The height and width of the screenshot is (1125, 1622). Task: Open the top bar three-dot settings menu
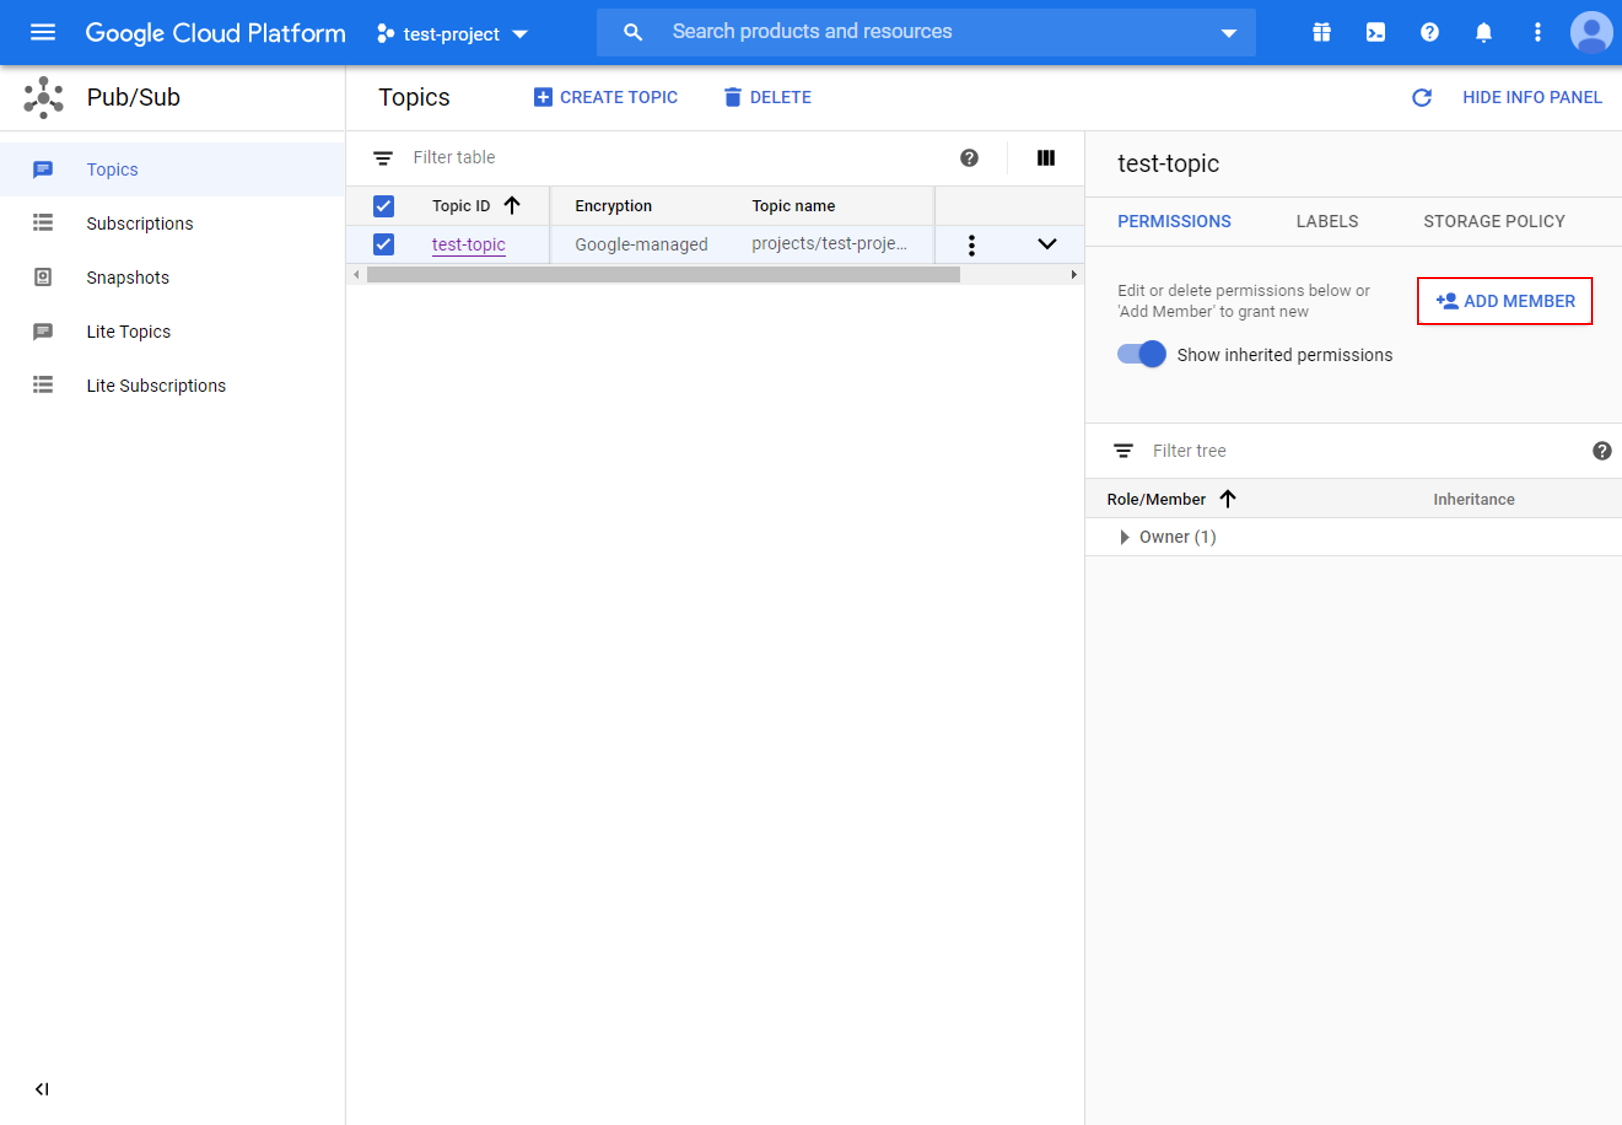1538,32
